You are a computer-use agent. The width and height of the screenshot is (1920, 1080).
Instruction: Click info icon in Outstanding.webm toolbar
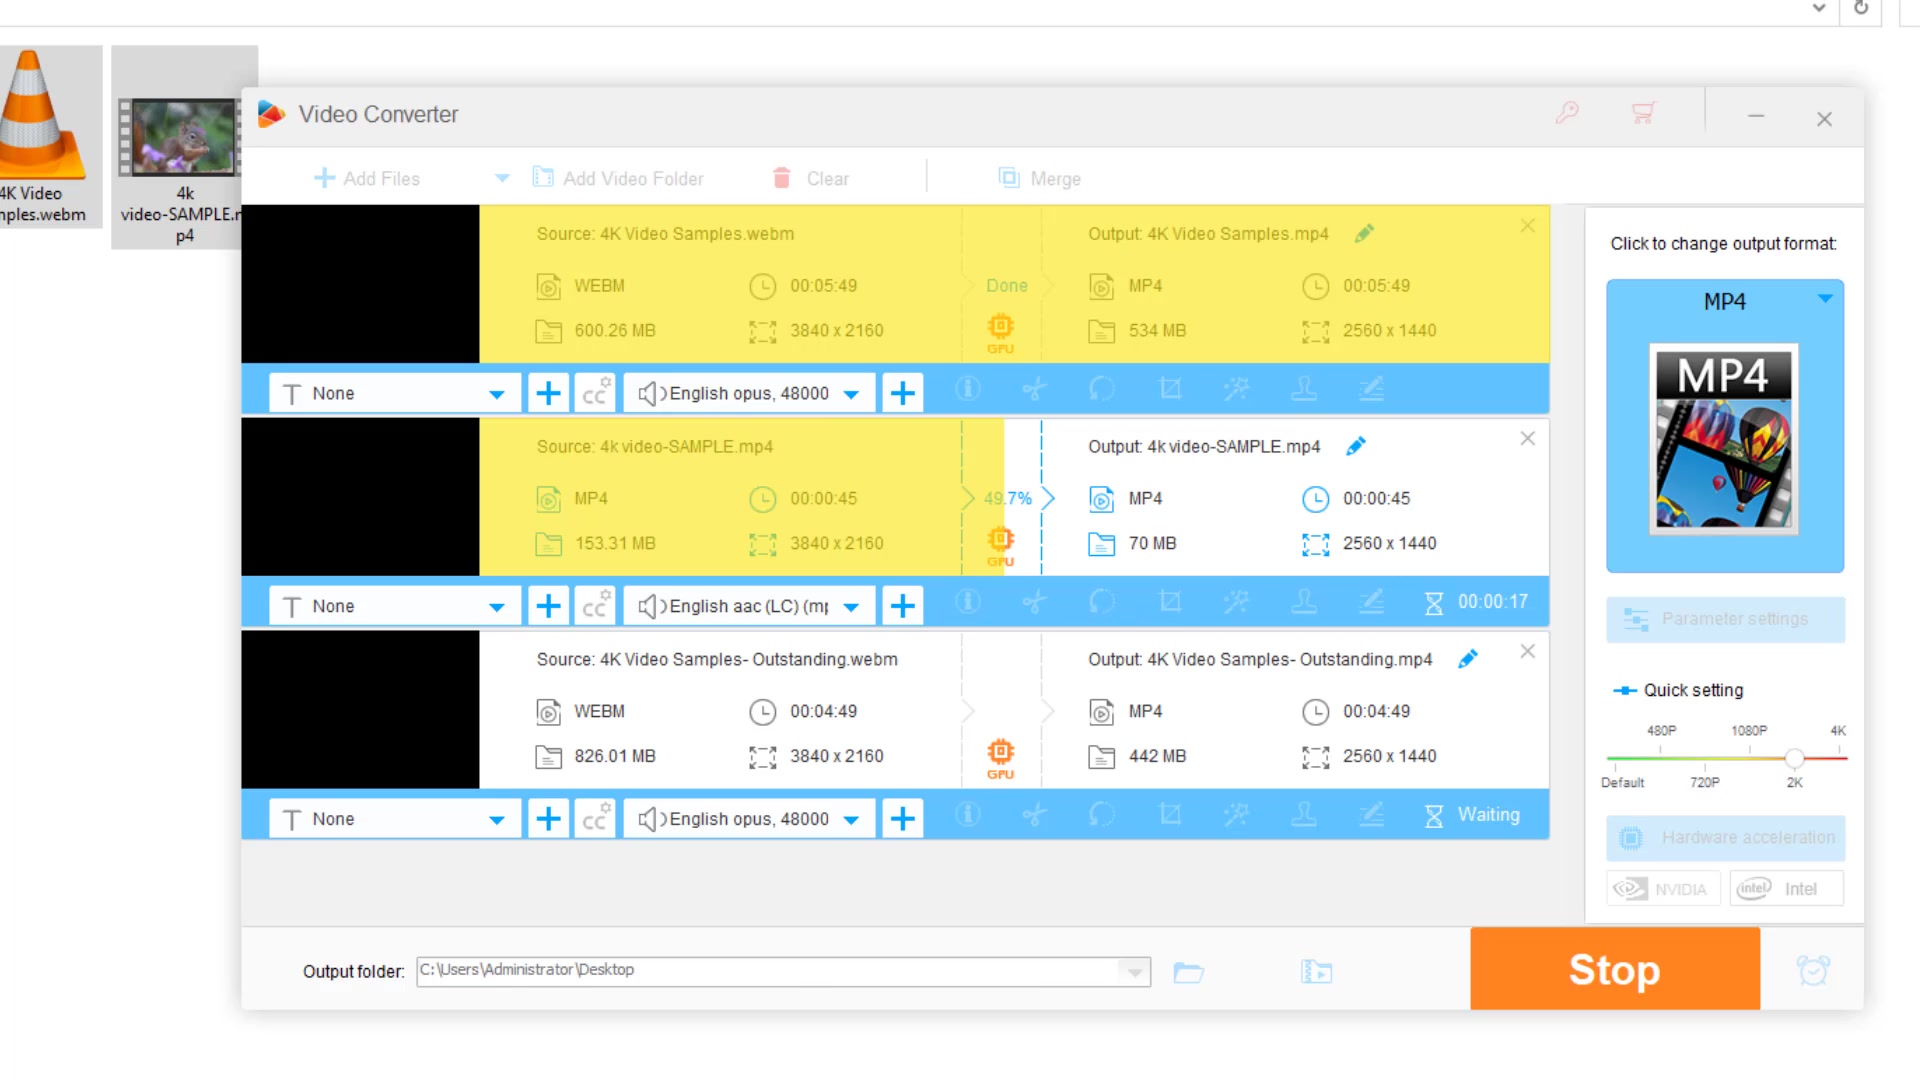pos(968,815)
